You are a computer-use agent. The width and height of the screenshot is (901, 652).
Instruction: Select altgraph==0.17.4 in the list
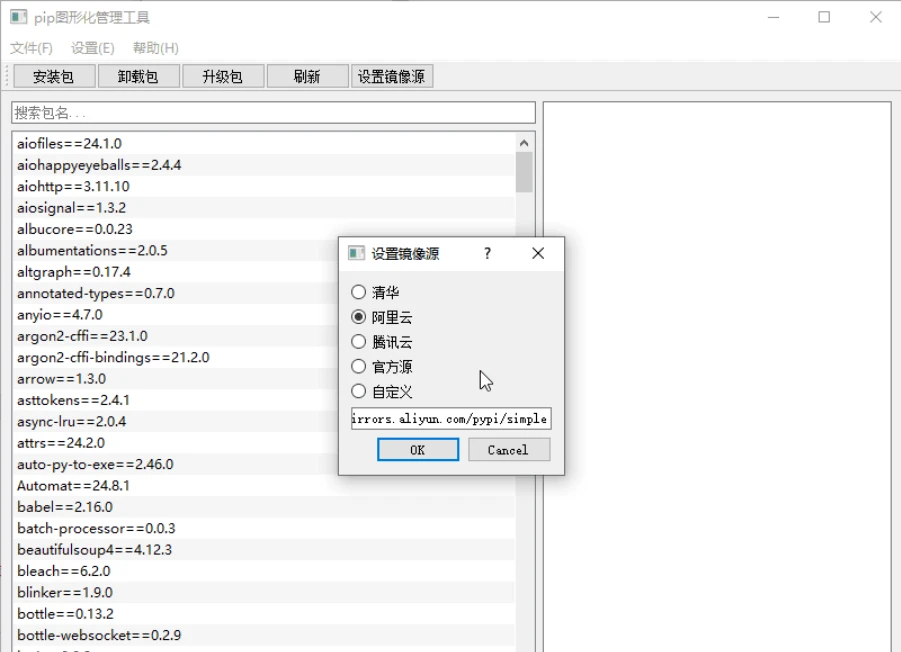175,272
